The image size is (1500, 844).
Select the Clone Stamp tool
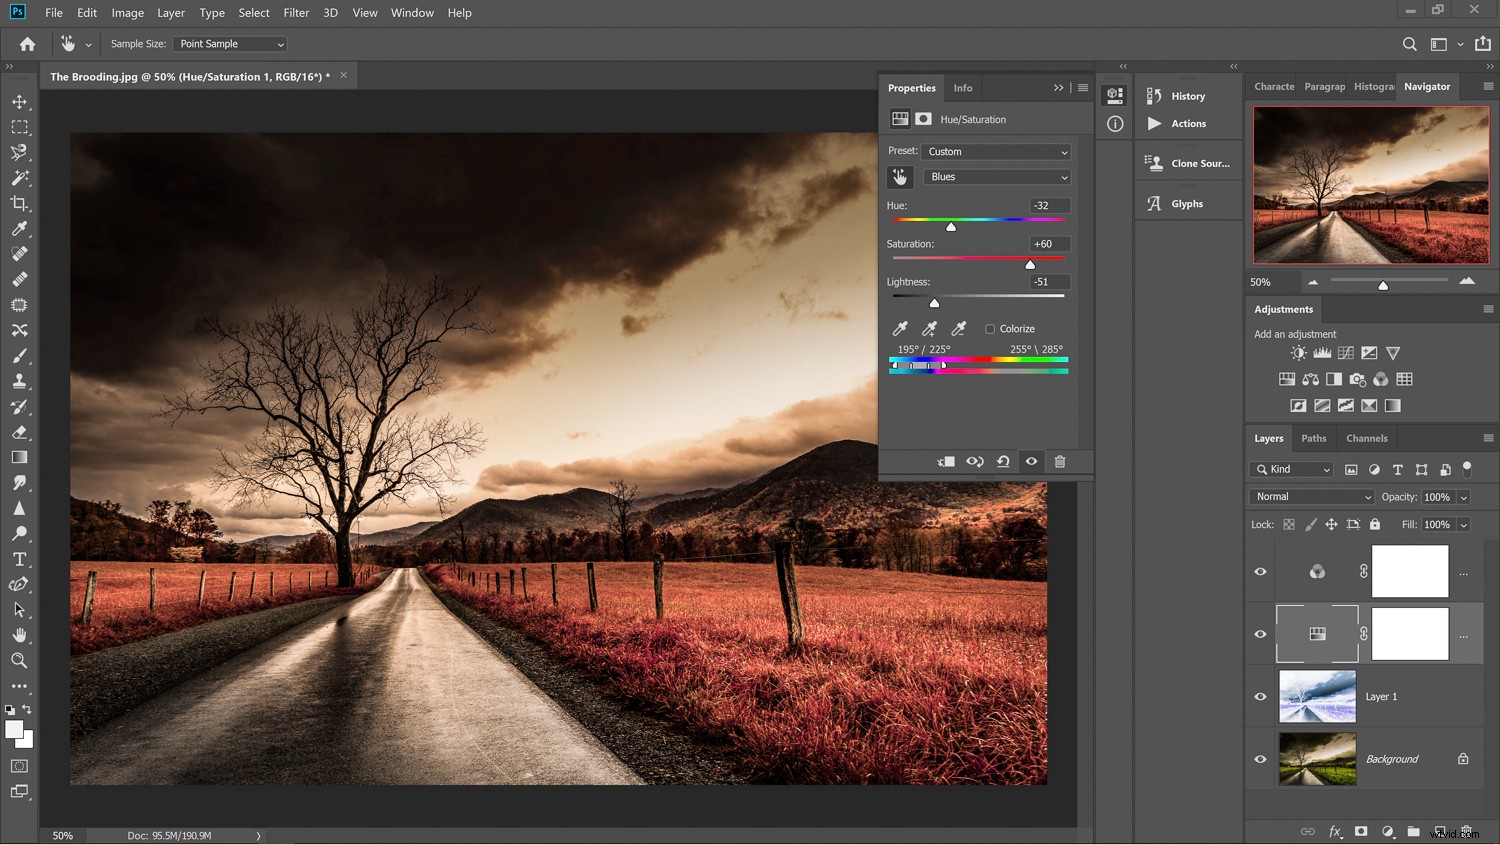20,380
